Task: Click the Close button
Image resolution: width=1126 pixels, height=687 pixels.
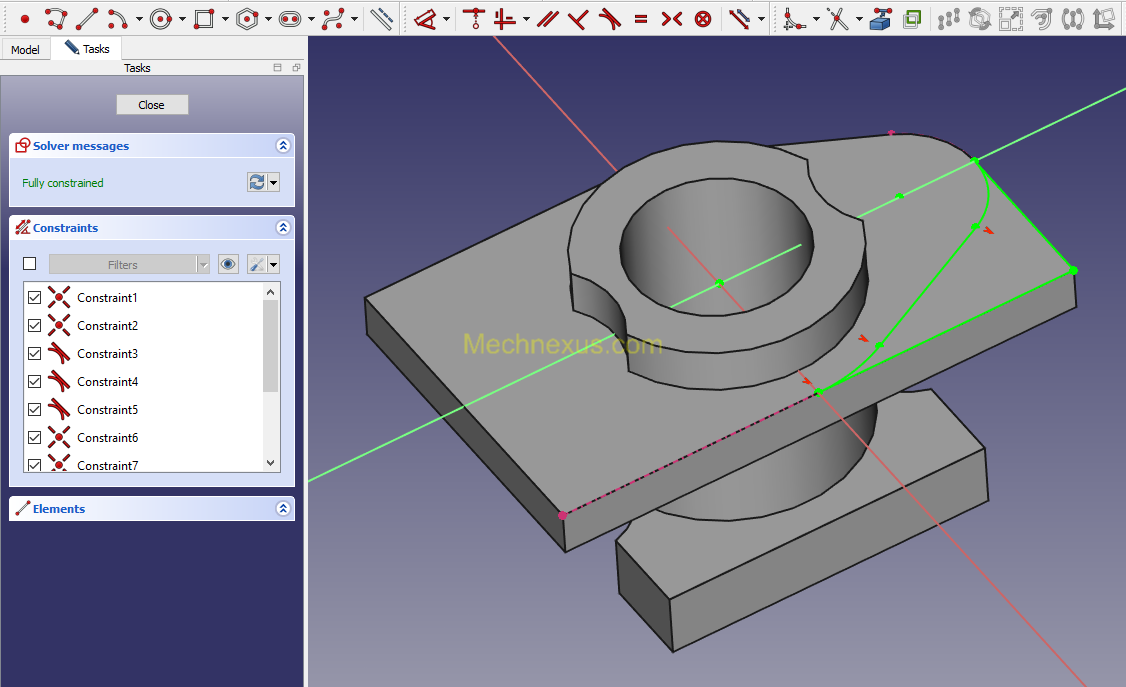Action: tap(152, 105)
